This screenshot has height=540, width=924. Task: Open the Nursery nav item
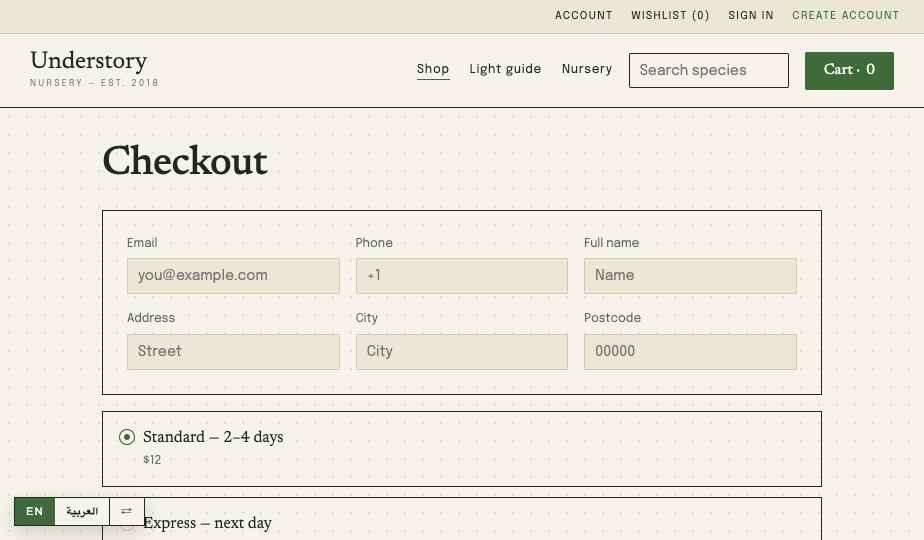tap(587, 69)
